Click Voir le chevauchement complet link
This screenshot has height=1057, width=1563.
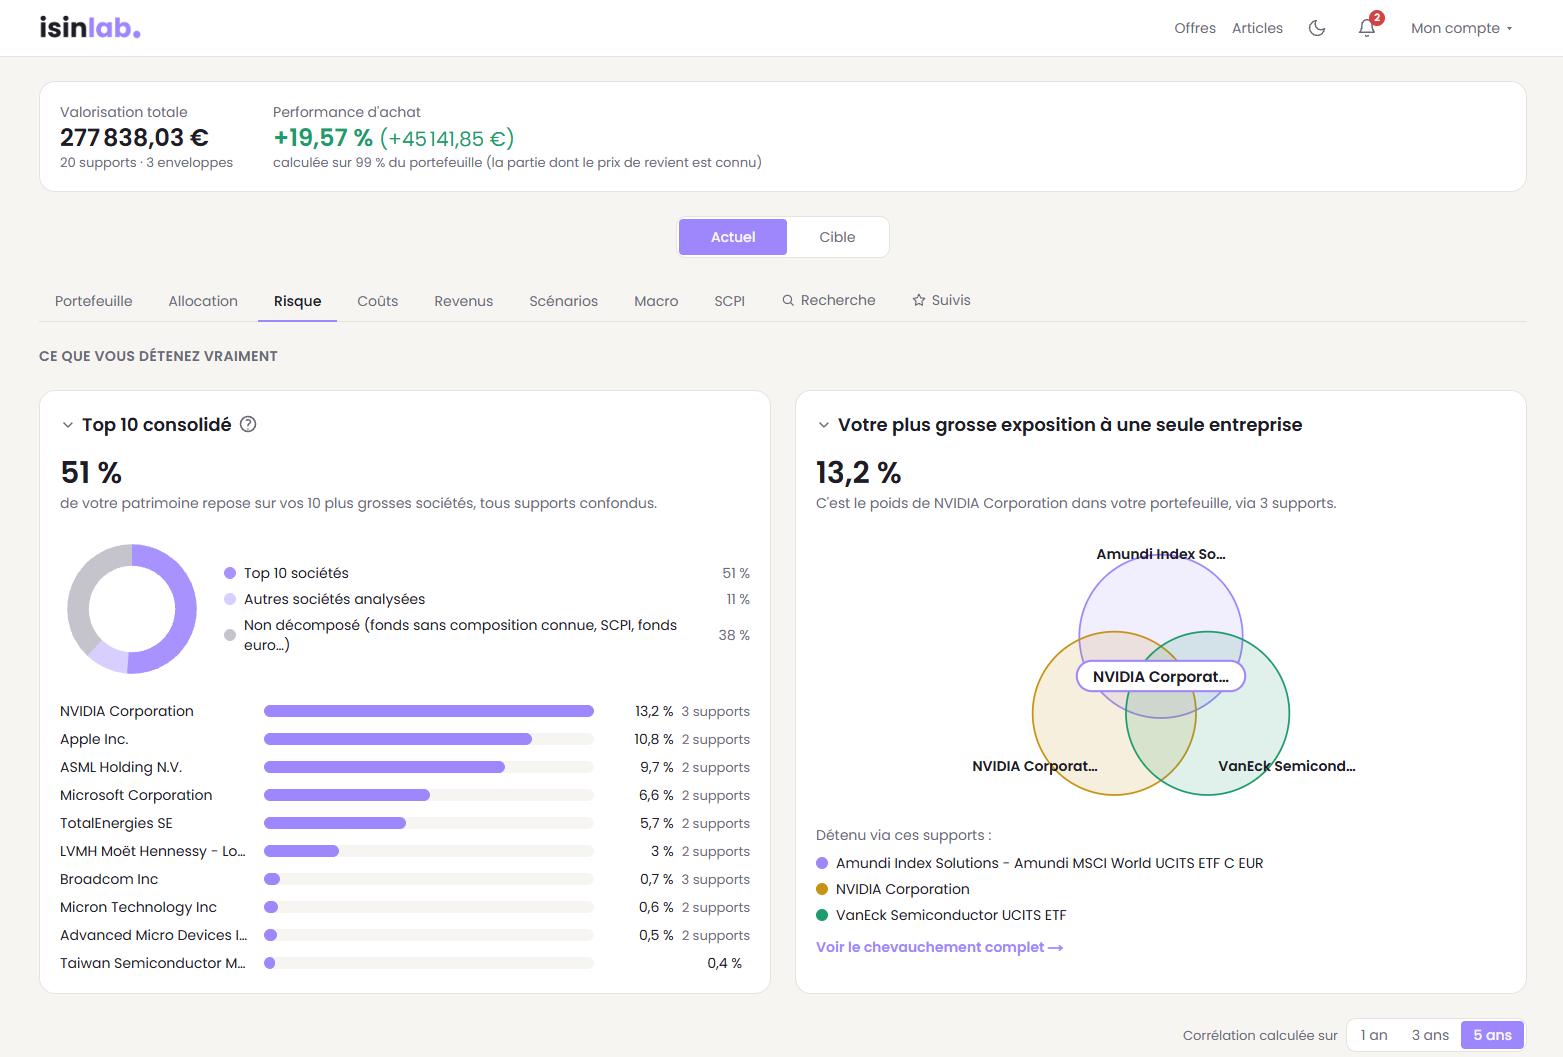click(939, 947)
